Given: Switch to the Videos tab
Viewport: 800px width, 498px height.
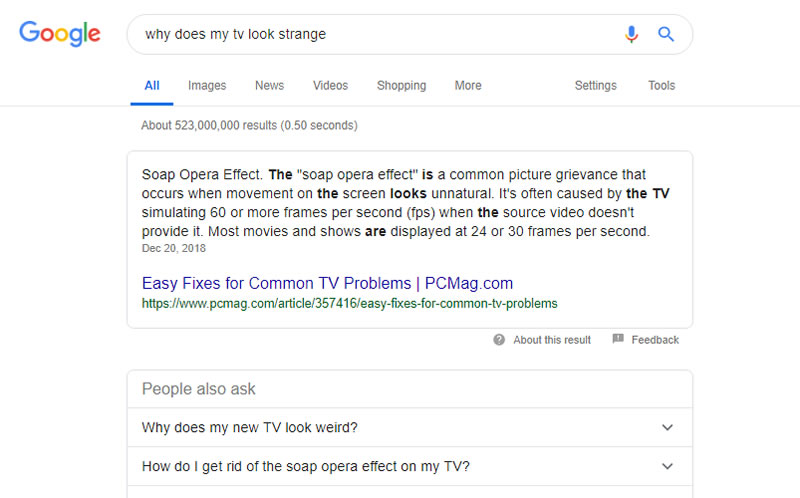Looking at the screenshot, I should point(330,85).
